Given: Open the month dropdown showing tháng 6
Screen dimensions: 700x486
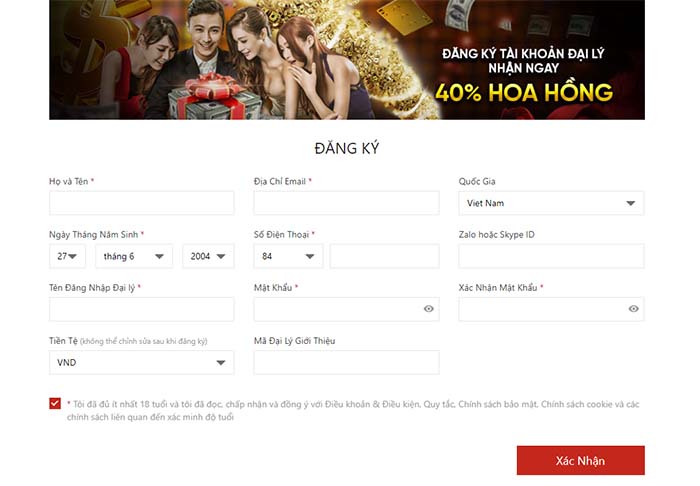Looking at the screenshot, I should coord(134,256).
